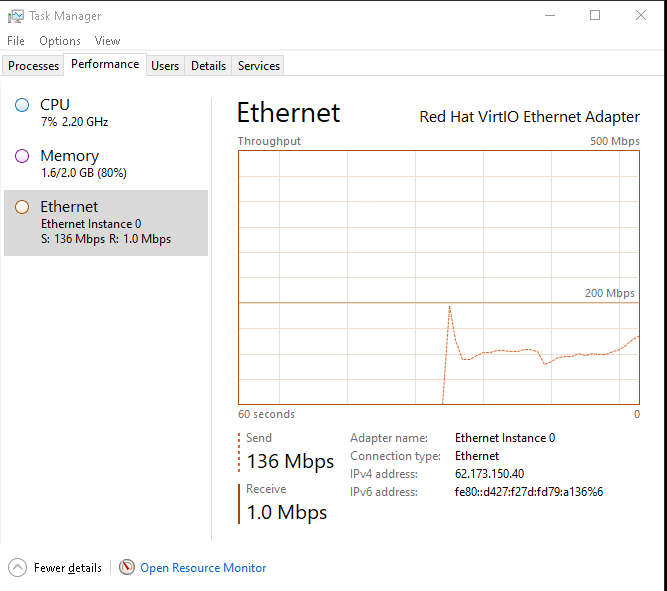This screenshot has height=591, width=667.
Task: Click the Receive 1.0 Mbps indicator
Action: 287,512
